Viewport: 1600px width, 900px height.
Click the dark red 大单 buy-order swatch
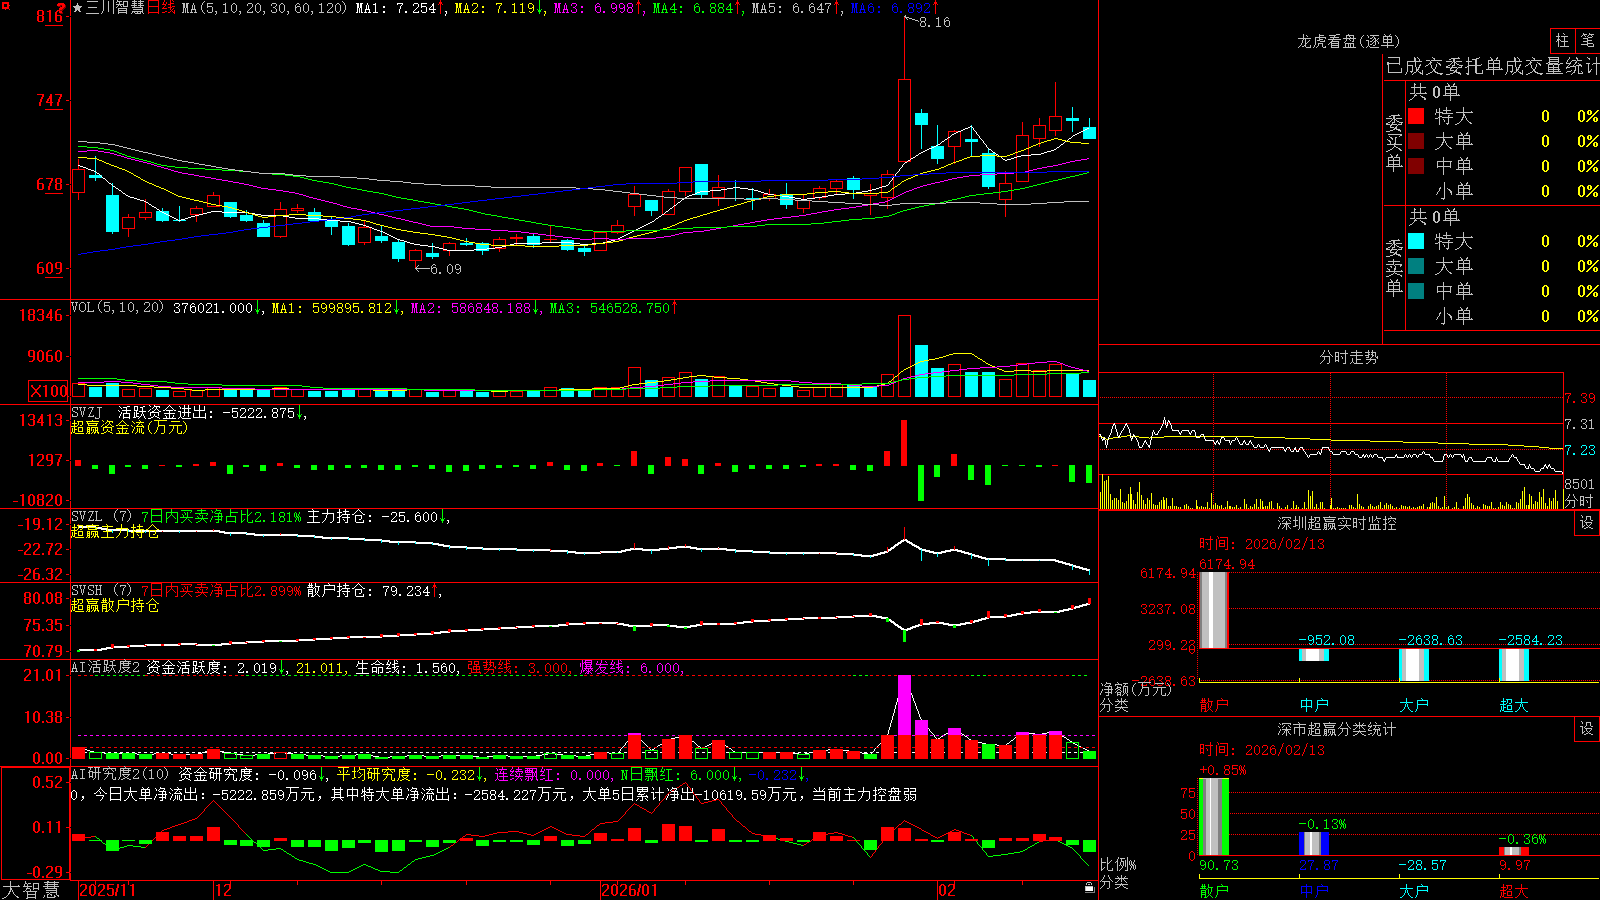1416,141
